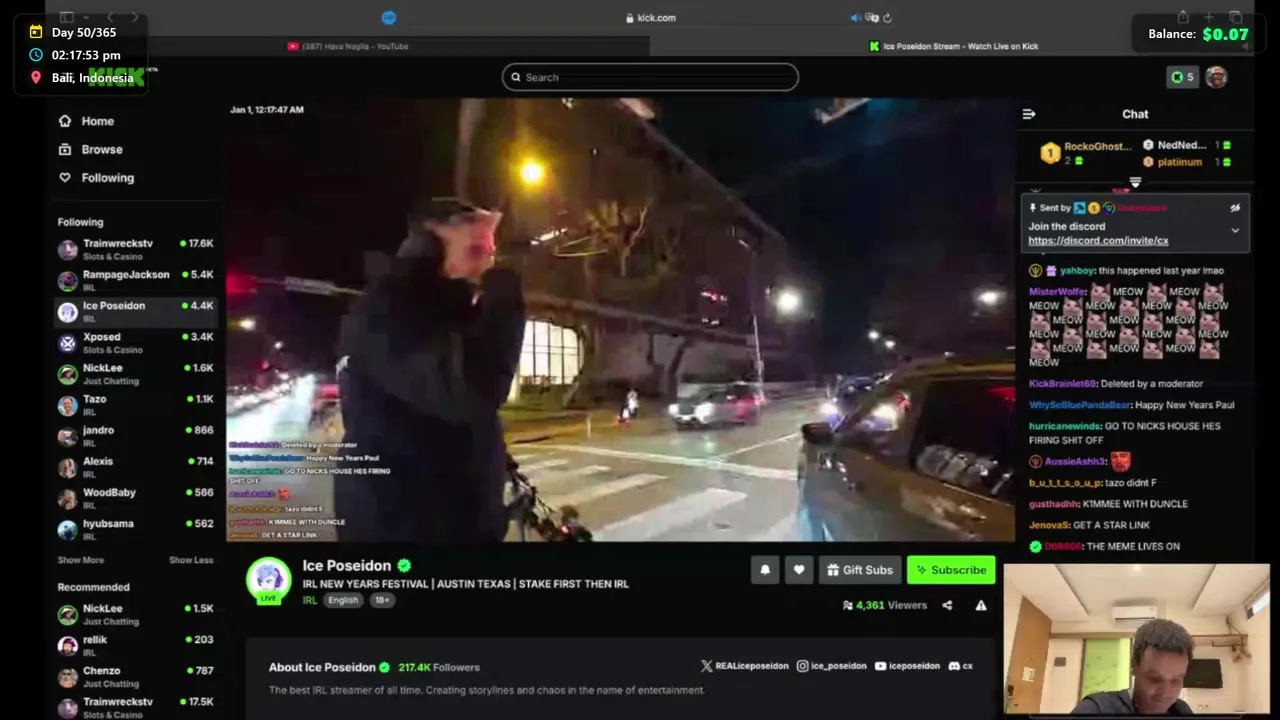Click the Gift Subs button
The height and width of the screenshot is (720, 1280).
[x=860, y=570]
